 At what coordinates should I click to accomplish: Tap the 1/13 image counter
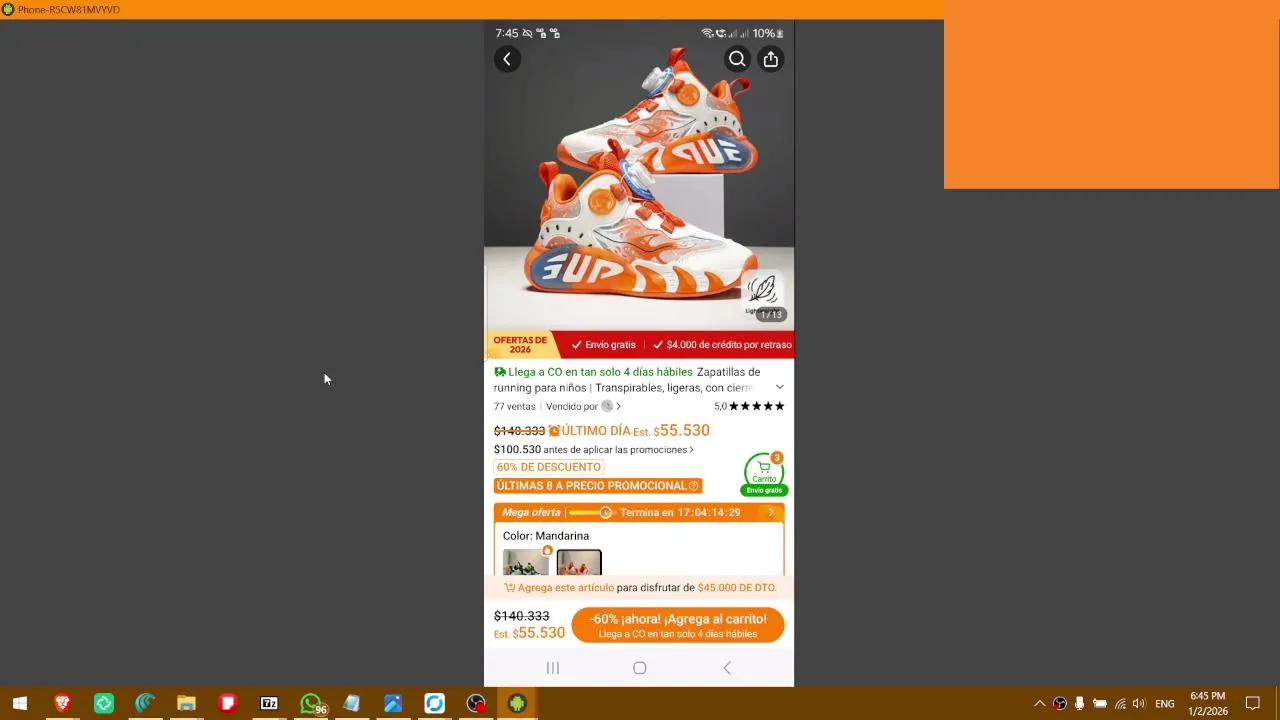pyautogui.click(x=771, y=315)
